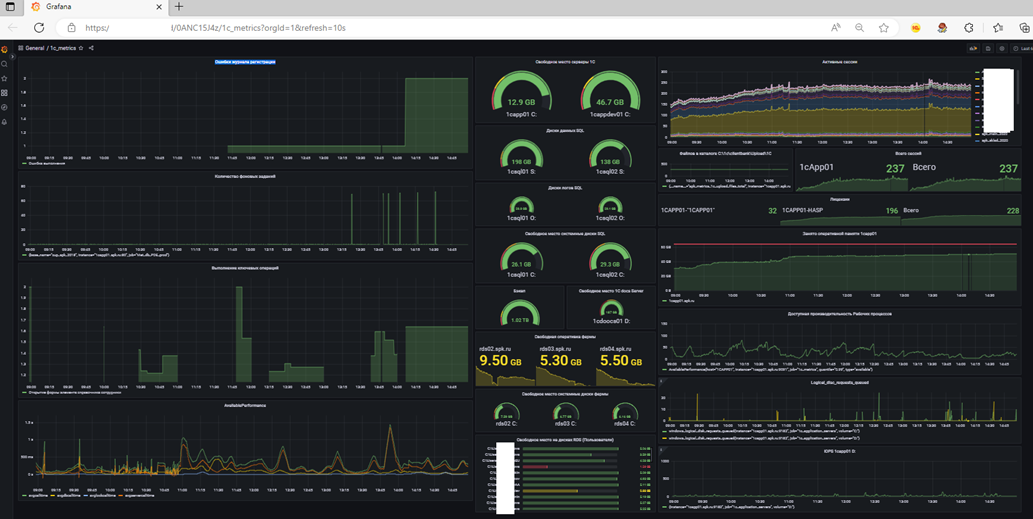1033x519 pixels.
Task: Open the Search dashboards sidebar icon
Action: [5, 63]
